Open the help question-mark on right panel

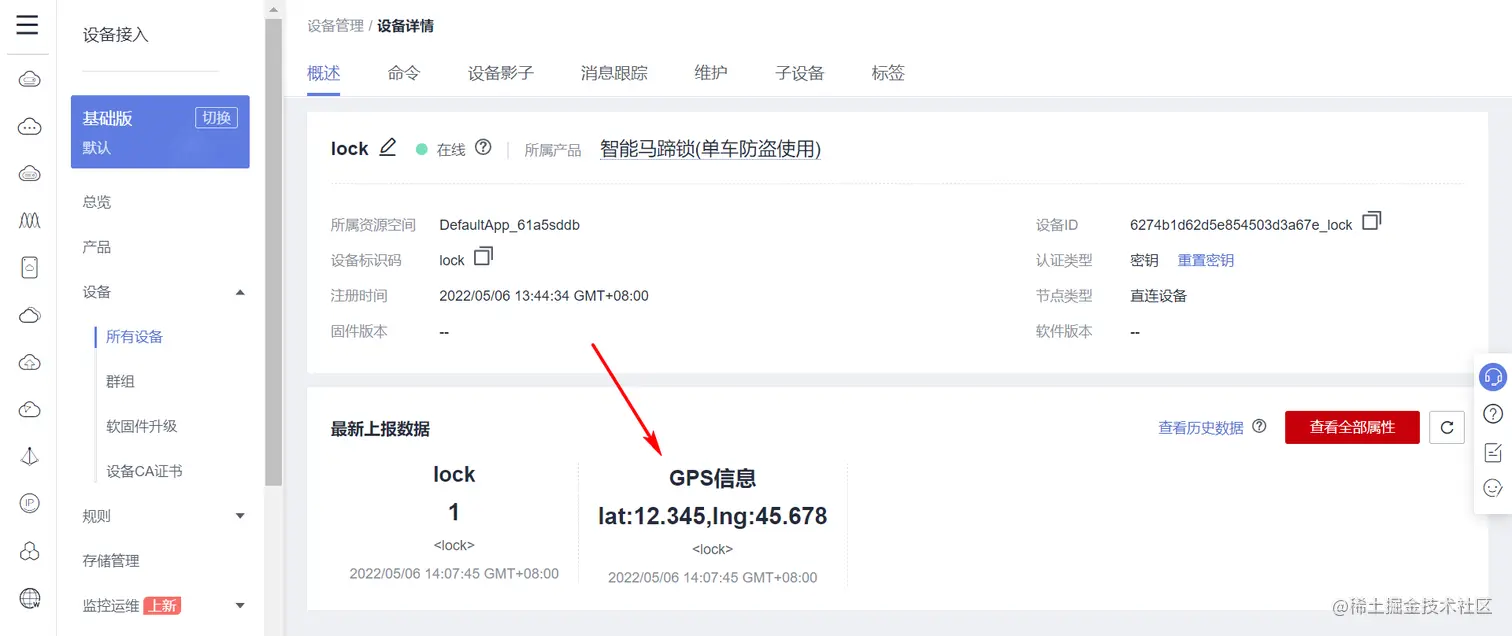point(1493,414)
